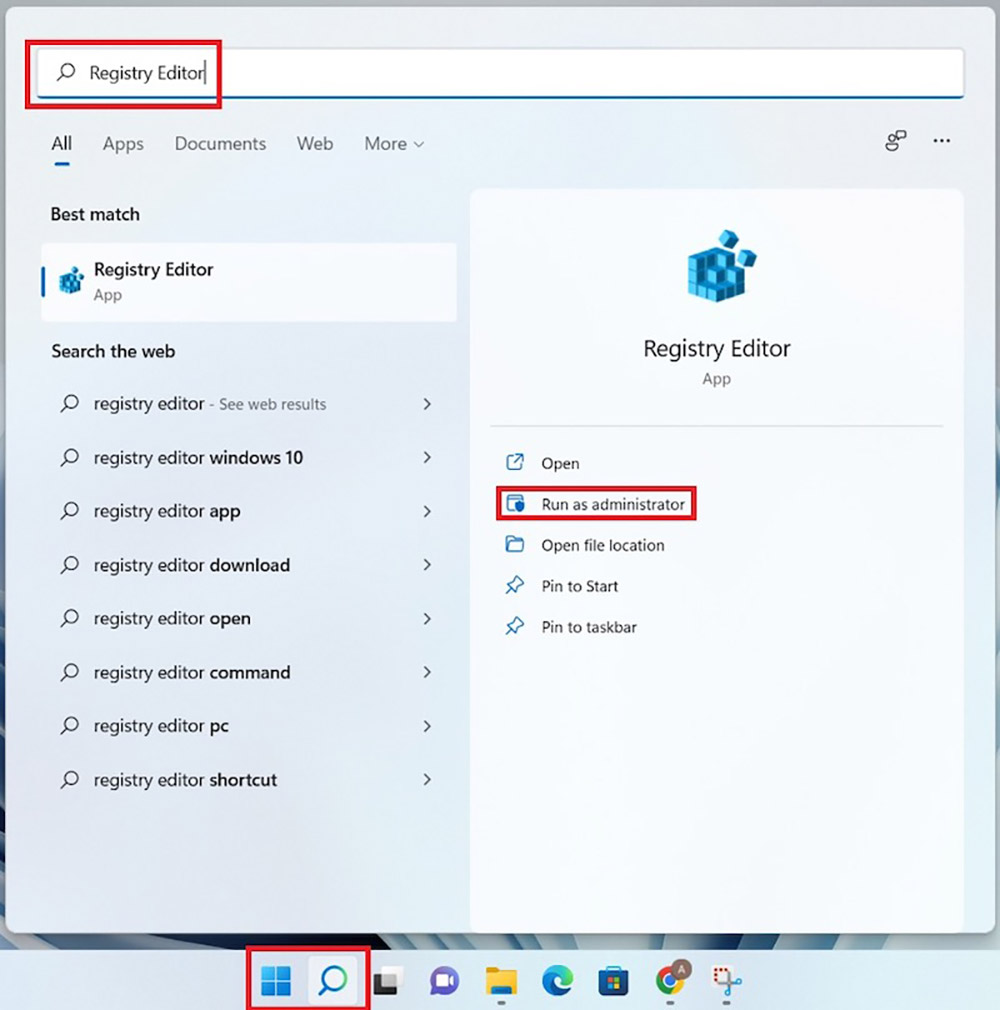Click search icon beside 'registry editor shortcut'
This screenshot has width=1000, height=1010.
coord(70,779)
